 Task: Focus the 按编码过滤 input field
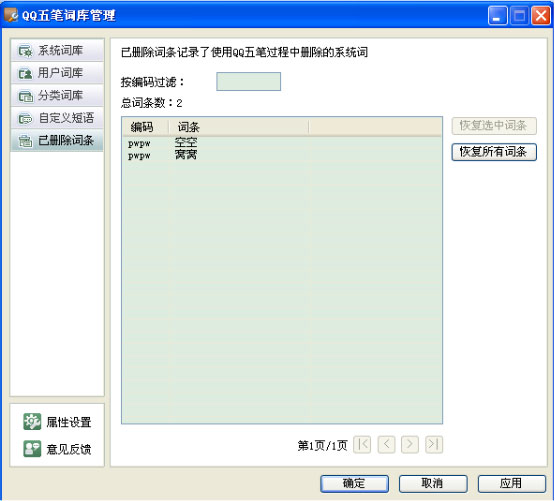pyautogui.click(x=248, y=81)
